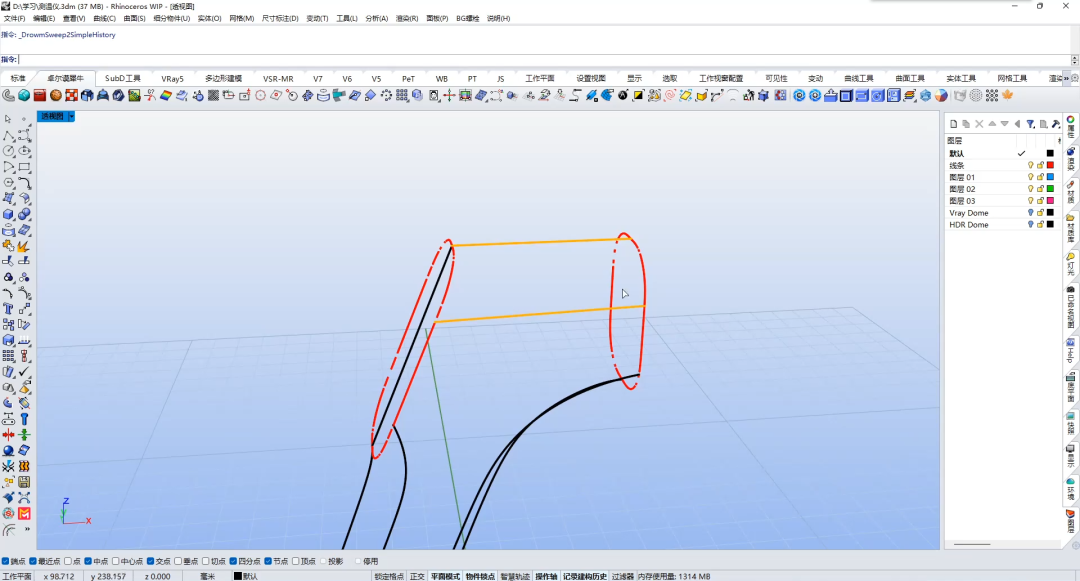Click the orange sphere icon in top toolbar

[x=56, y=96]
